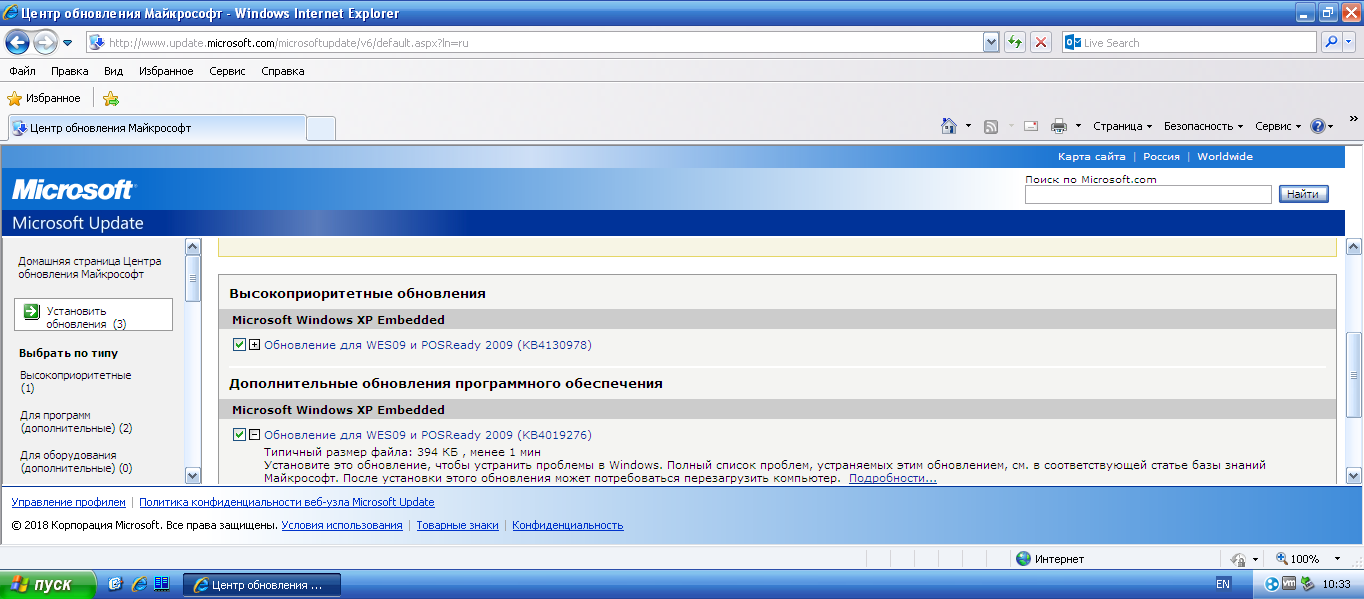Click the Print icon in command bar

pyautogui.click(x=1059, y=126)
